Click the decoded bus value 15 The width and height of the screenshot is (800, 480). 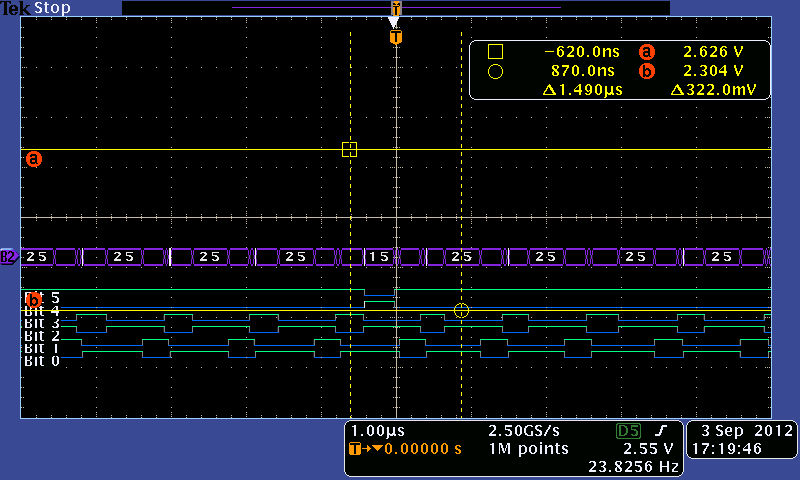coord(380,257)
